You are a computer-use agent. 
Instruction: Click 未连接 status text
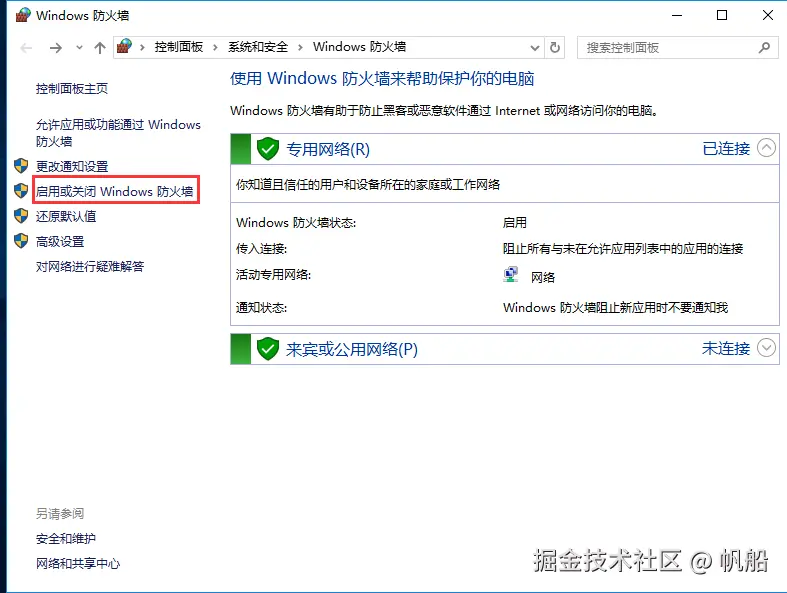[726, 348]
